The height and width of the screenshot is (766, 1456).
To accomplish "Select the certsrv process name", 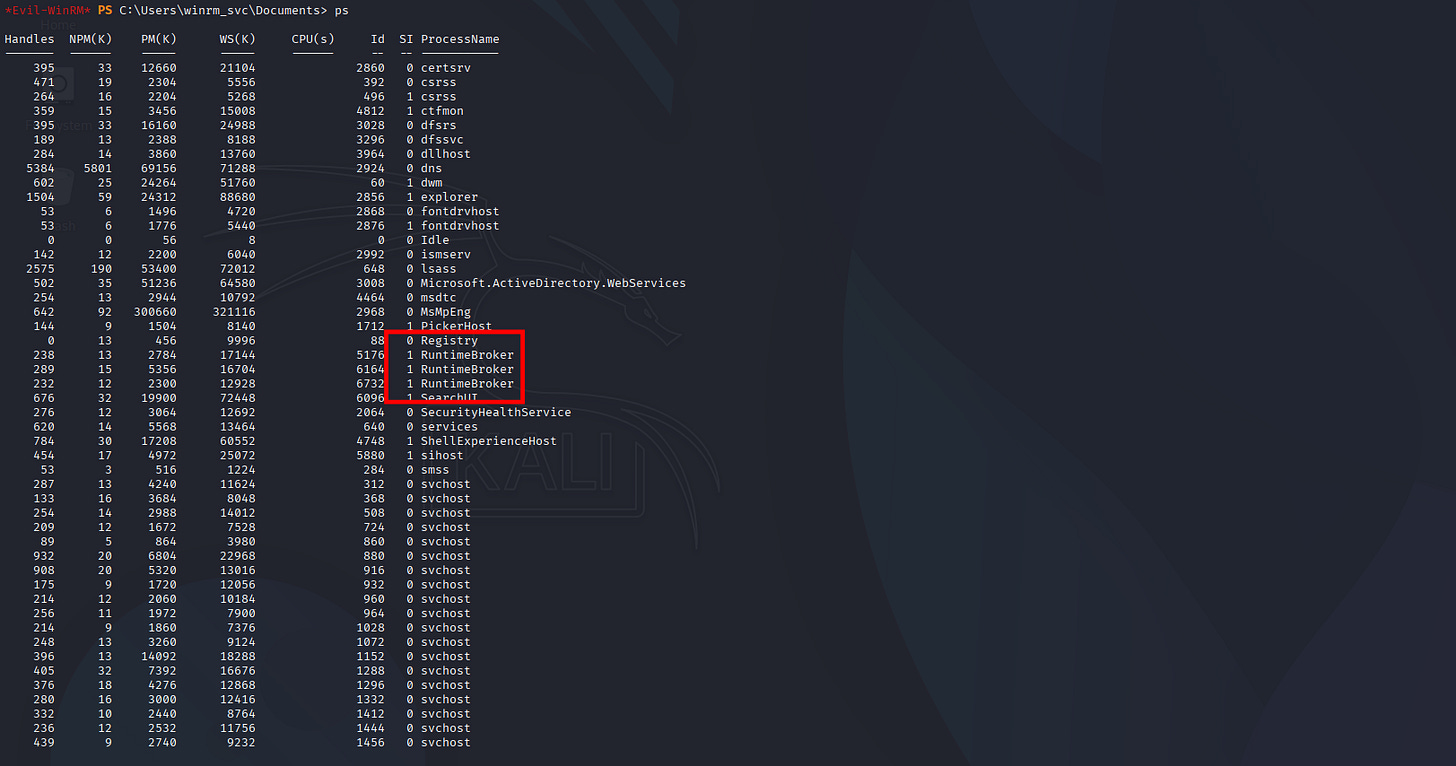I will coord(445,68).
